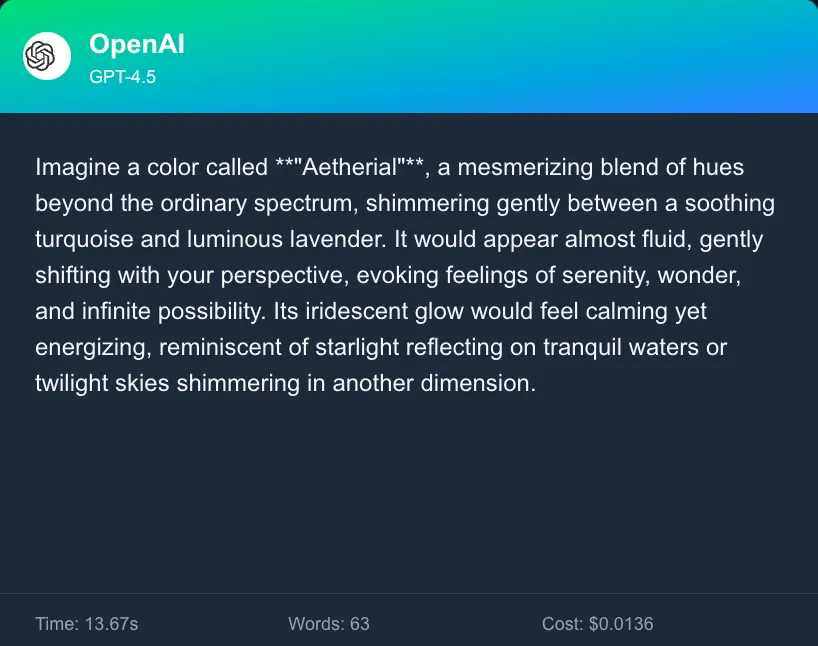Click the phrase "tranquil waters"
Viewport: 818px width, 646px height.
[x=623, y=347]
